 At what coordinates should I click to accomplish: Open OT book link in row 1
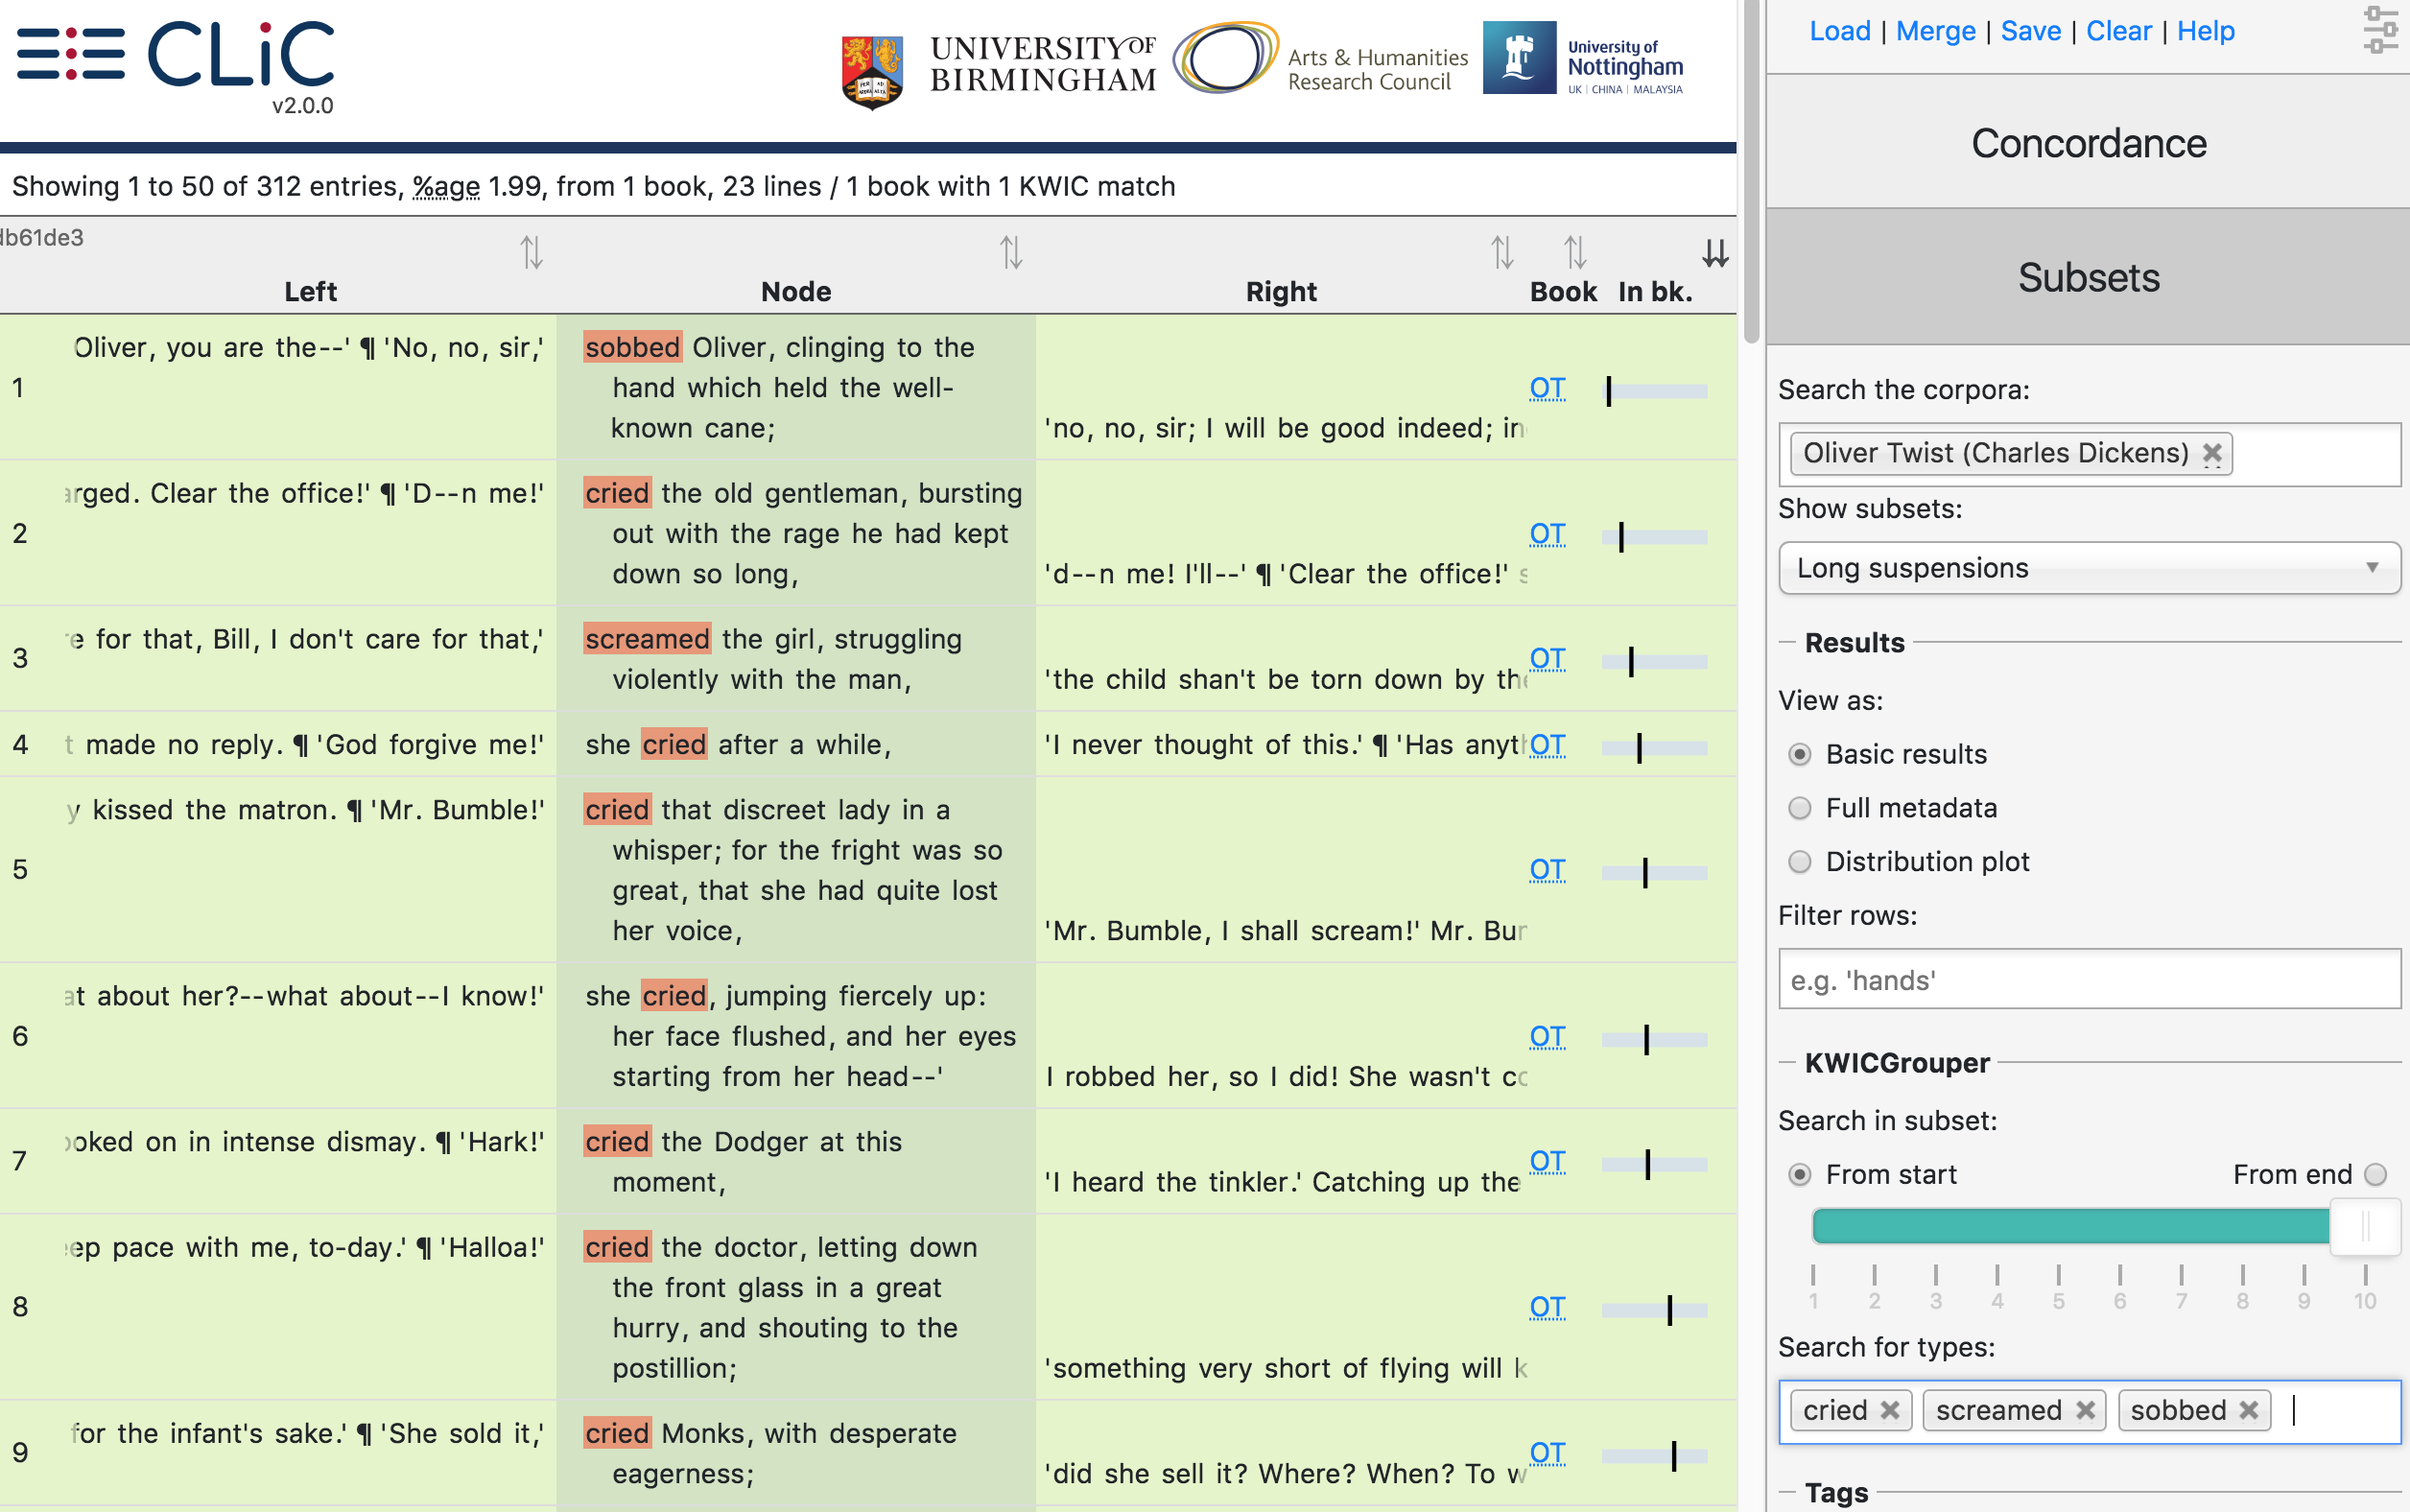[1547, 388]
